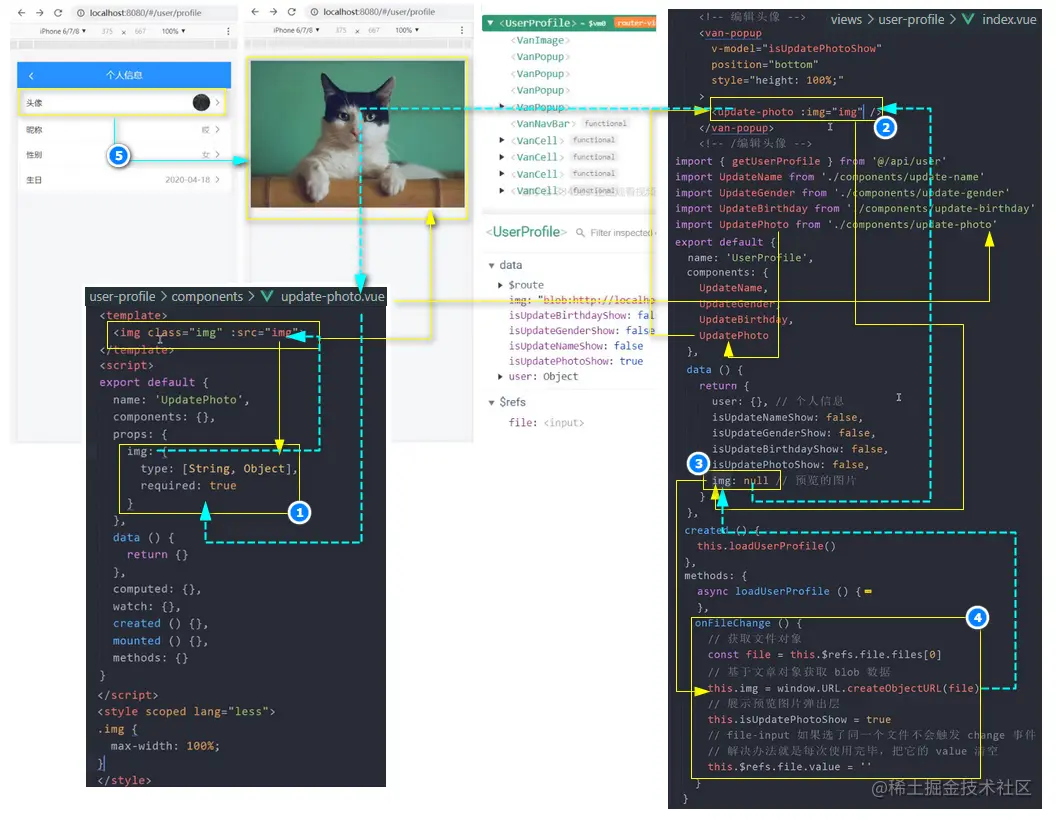Open the 头像 avatar row
The height and width of the screenshot is (822, 1056).
click(x=122, y=102)
